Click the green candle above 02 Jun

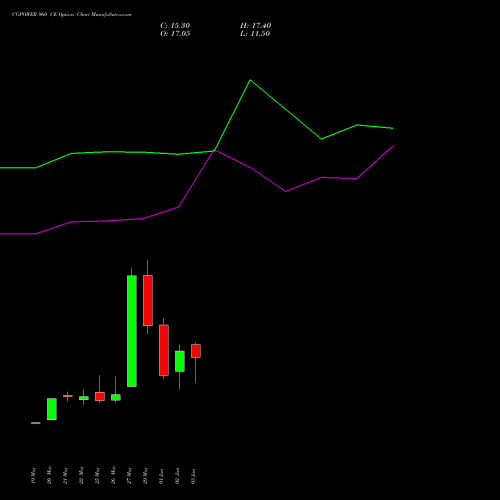tap(180, 361)
